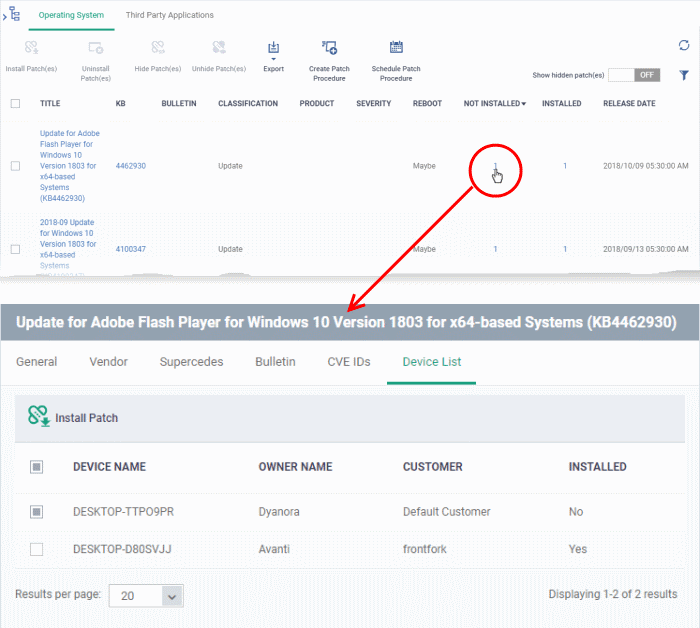
Task: Expand the Export dropdown arrow
Action: pos(273,59)
